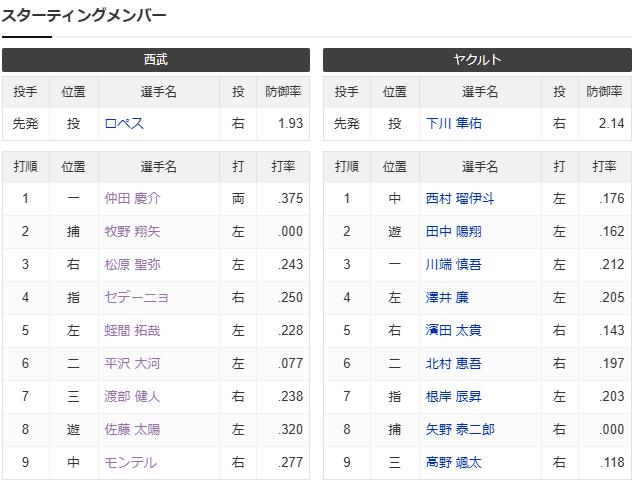Click on 北村 恵吾 link
Viewport: 637px width, 488px height.
tap(453, 363)
